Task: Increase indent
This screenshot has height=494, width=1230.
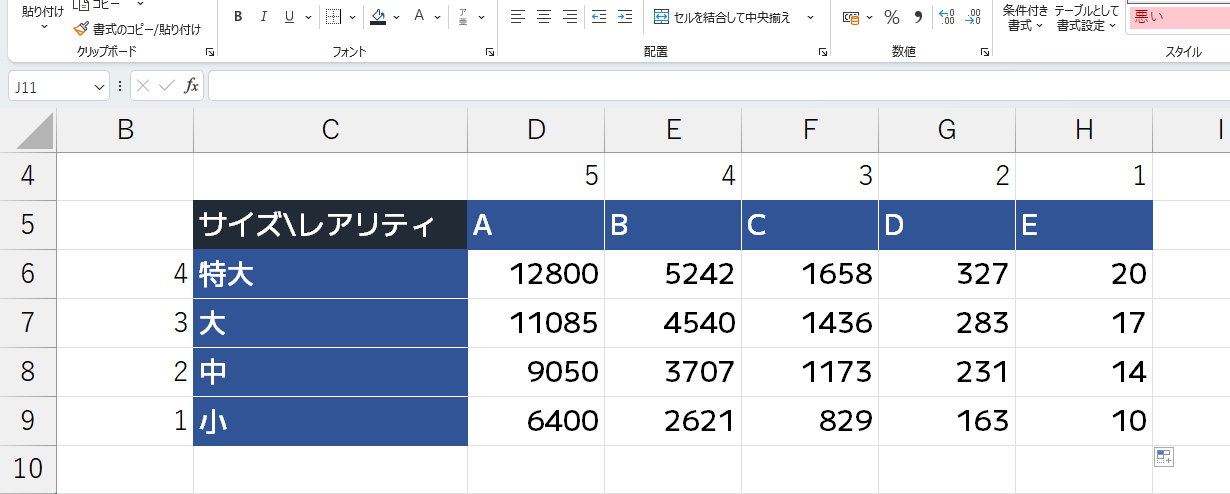Action: (625, 16)
